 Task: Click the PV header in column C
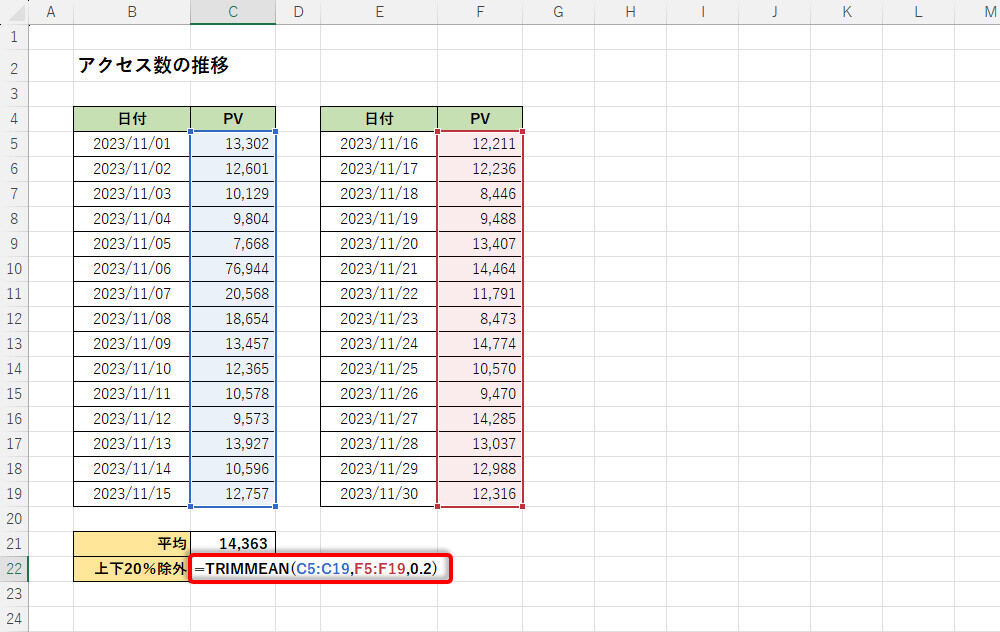233,119
